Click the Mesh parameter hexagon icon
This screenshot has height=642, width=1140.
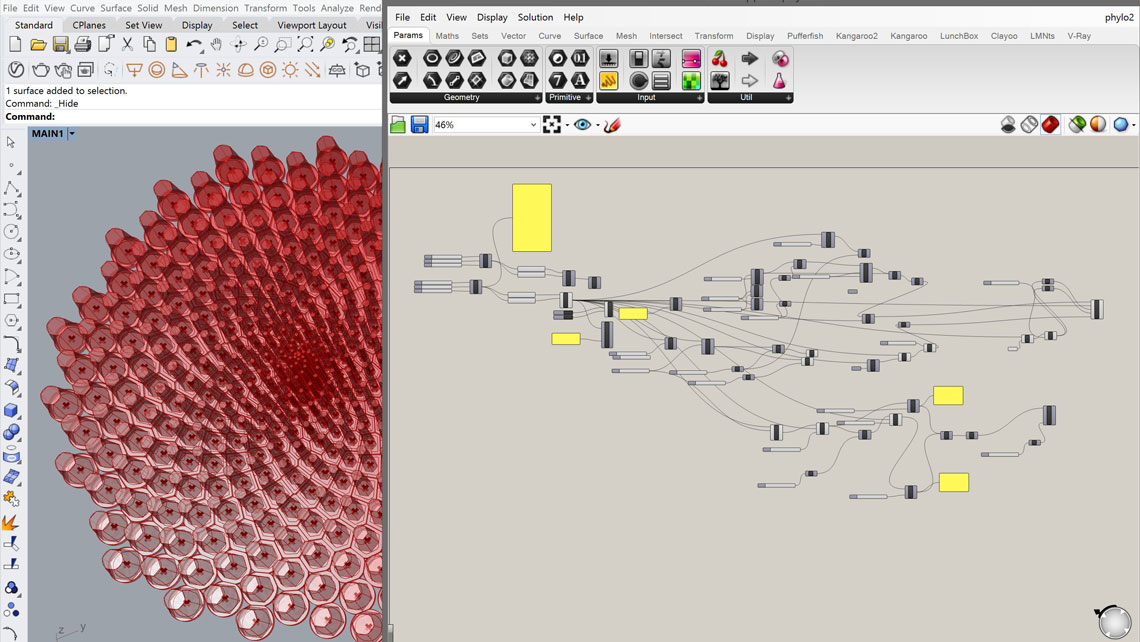point(529,58)
